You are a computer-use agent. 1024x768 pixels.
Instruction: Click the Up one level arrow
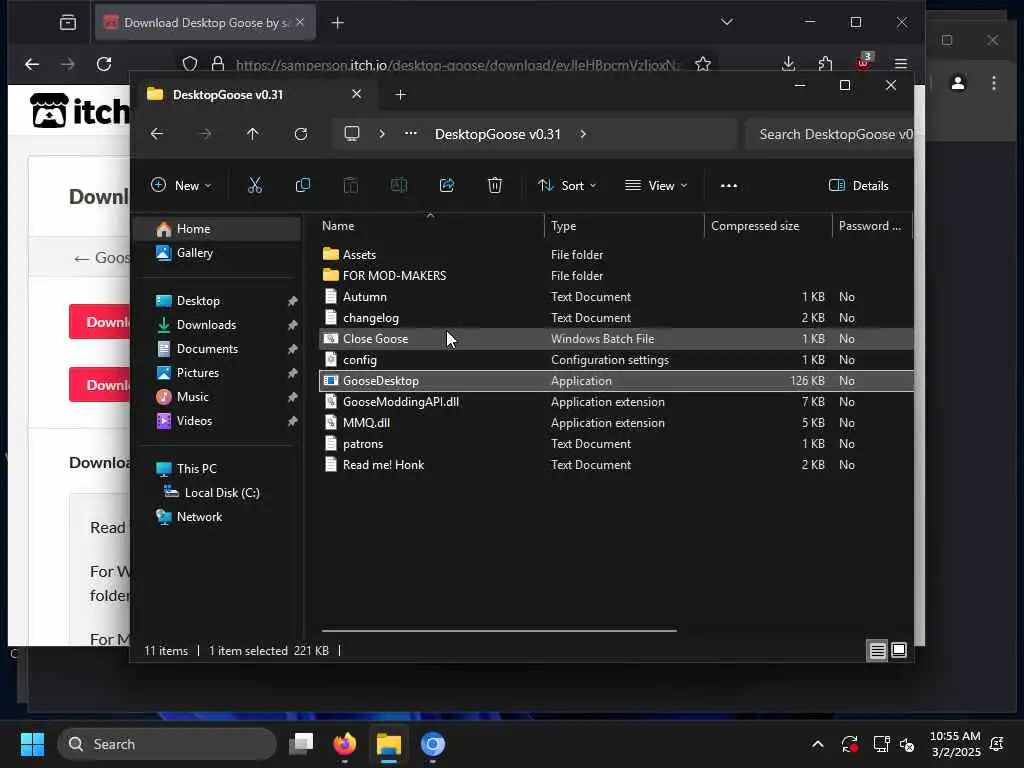[253, 134]
